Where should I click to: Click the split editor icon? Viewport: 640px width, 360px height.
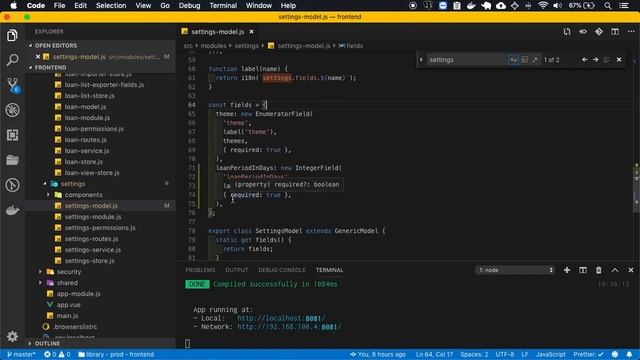coord(615,31)
